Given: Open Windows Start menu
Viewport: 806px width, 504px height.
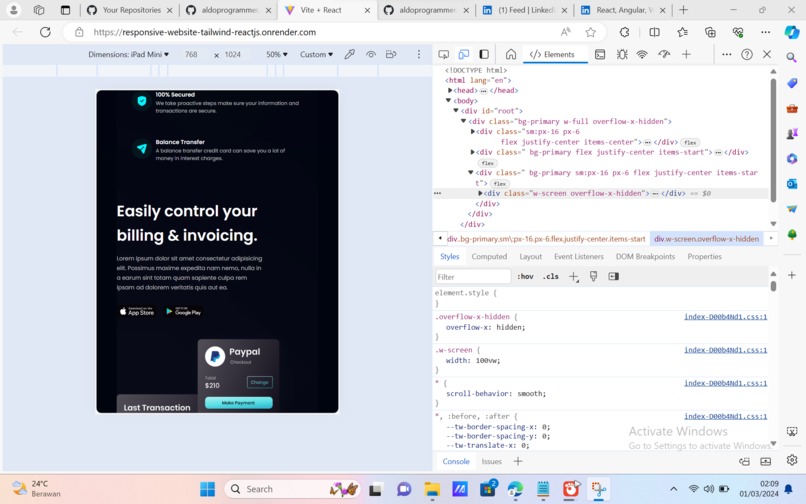Looking at the screenshot, I should [208, 489].
